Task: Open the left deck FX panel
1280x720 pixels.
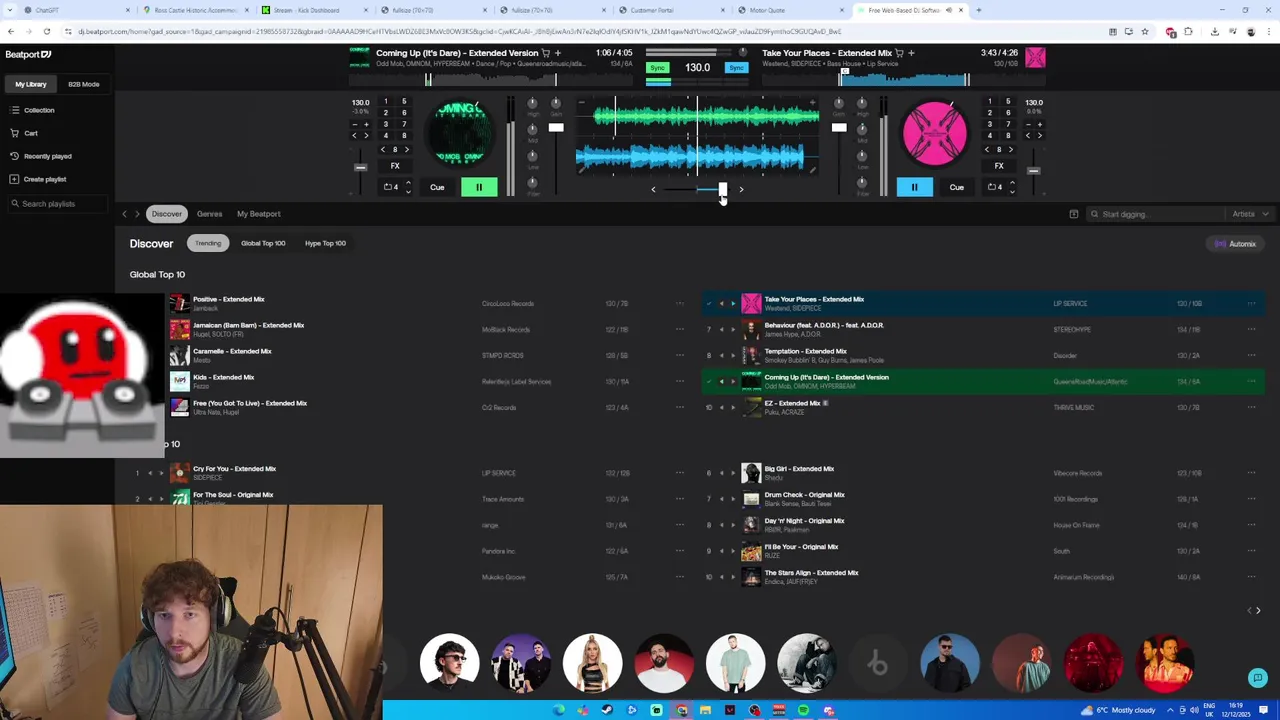Action: pos(395,166)
